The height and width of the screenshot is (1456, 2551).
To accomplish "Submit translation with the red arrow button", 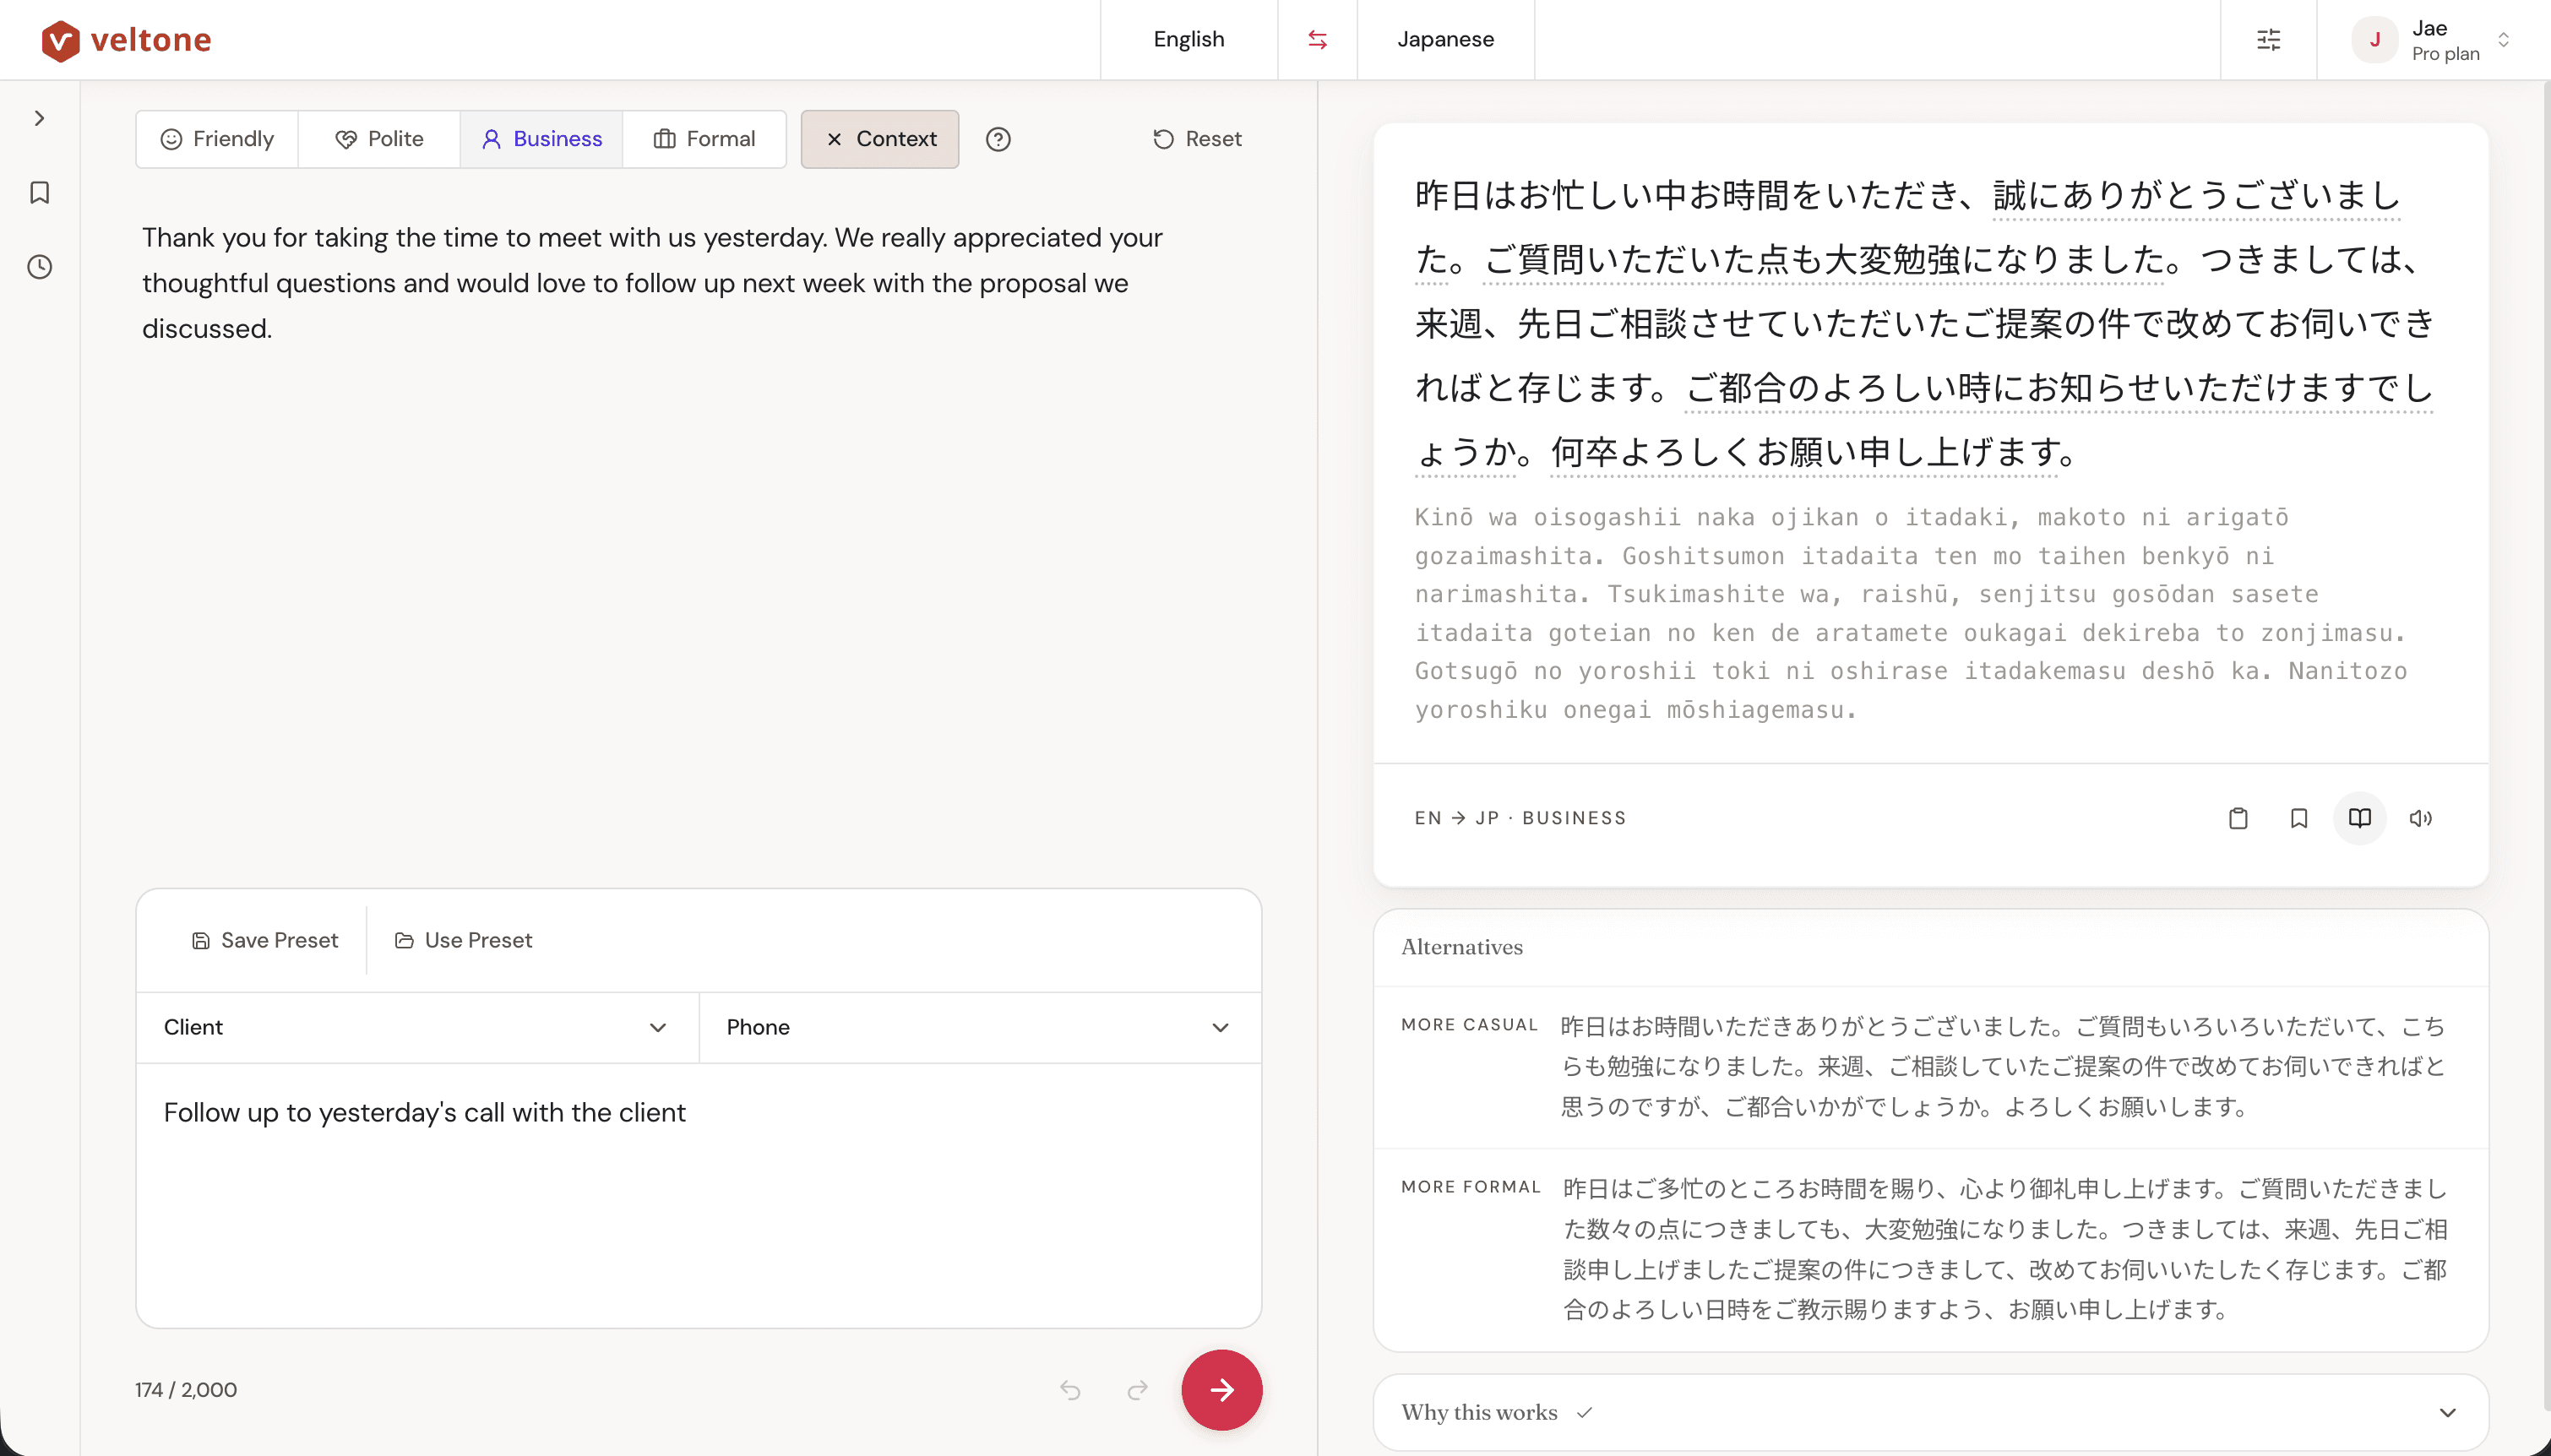I will pyautogui.click(x=1221, y=1390).
